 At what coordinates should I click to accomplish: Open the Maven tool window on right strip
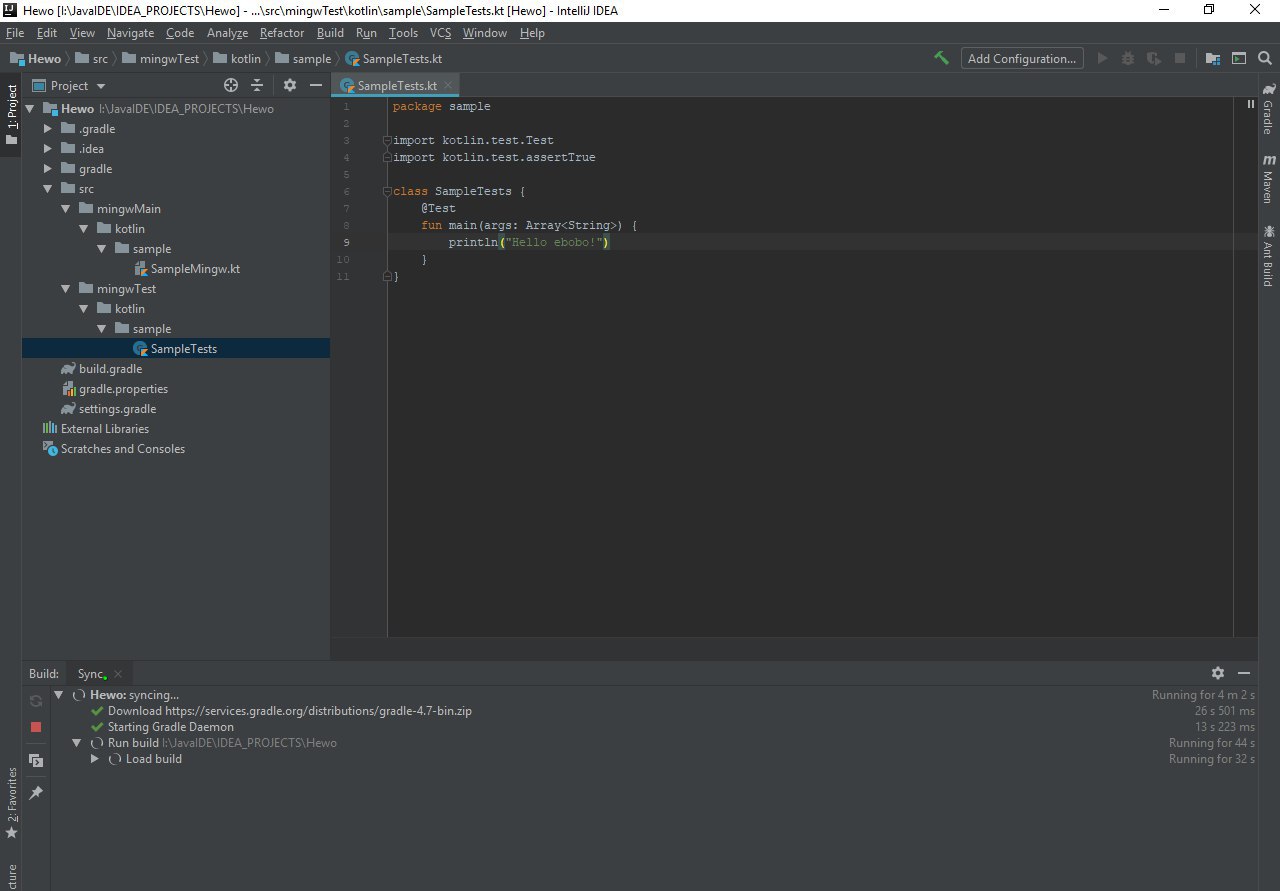tap(1268, 178)
